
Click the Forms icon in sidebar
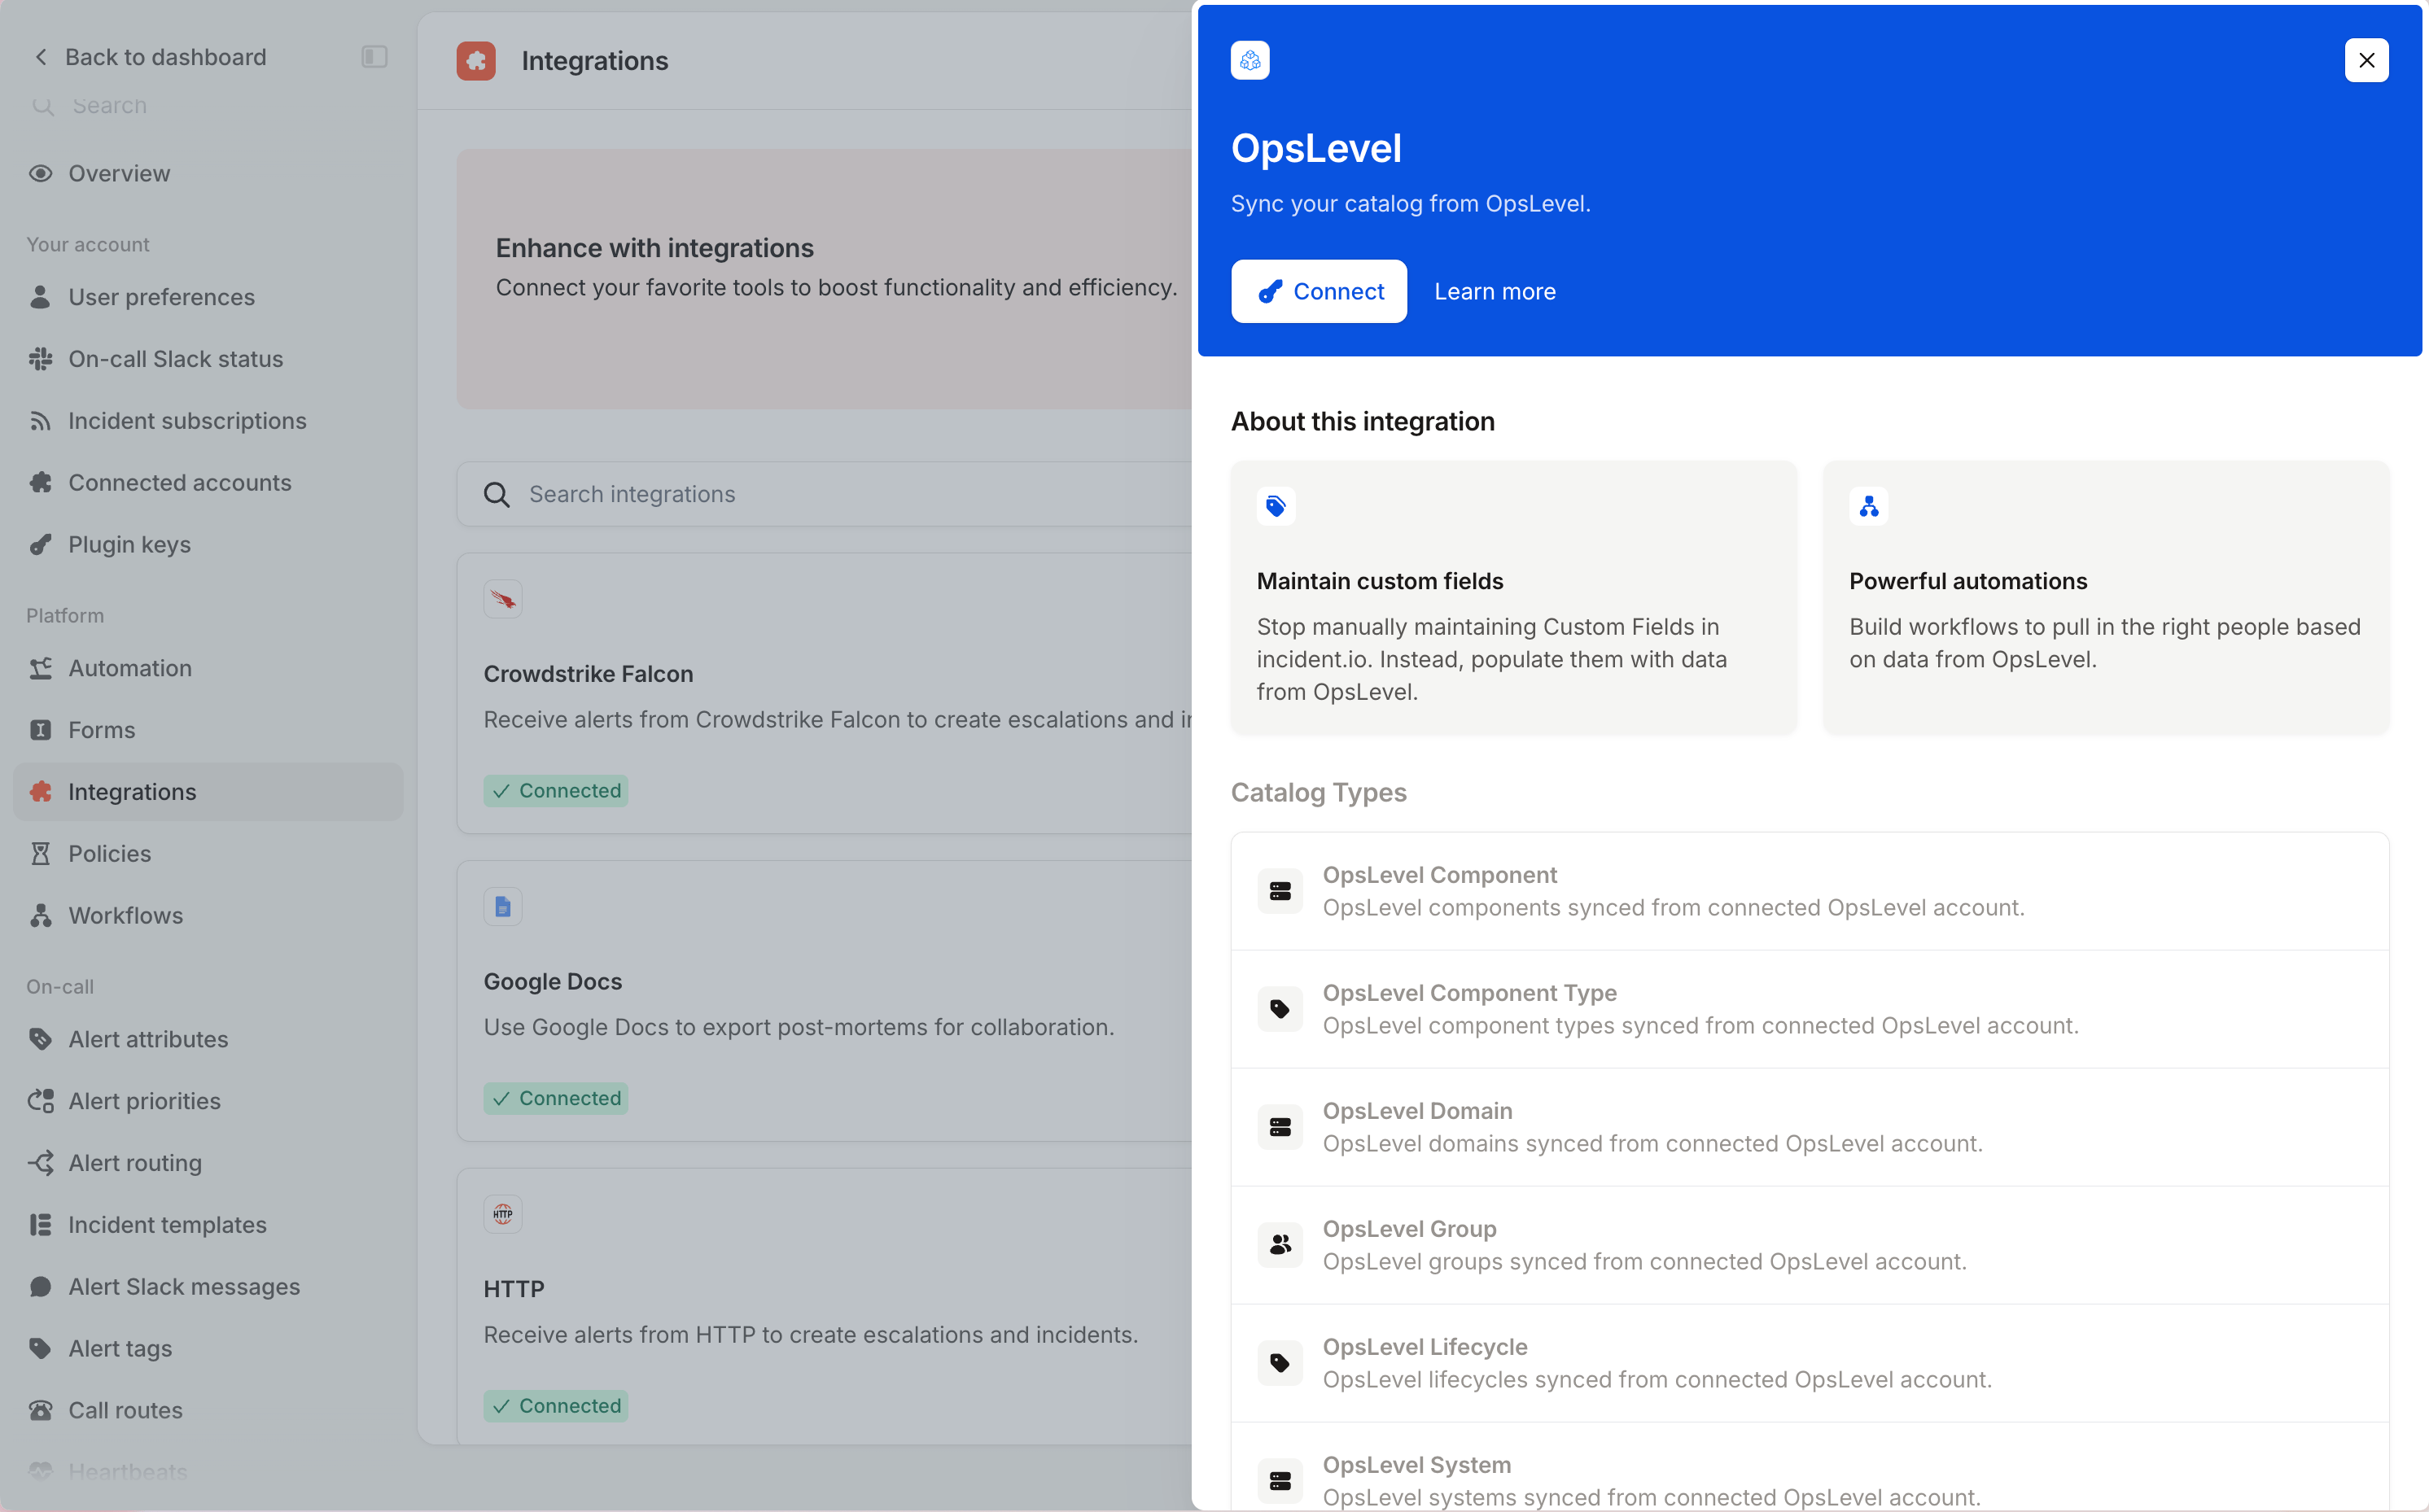point(40,730)
